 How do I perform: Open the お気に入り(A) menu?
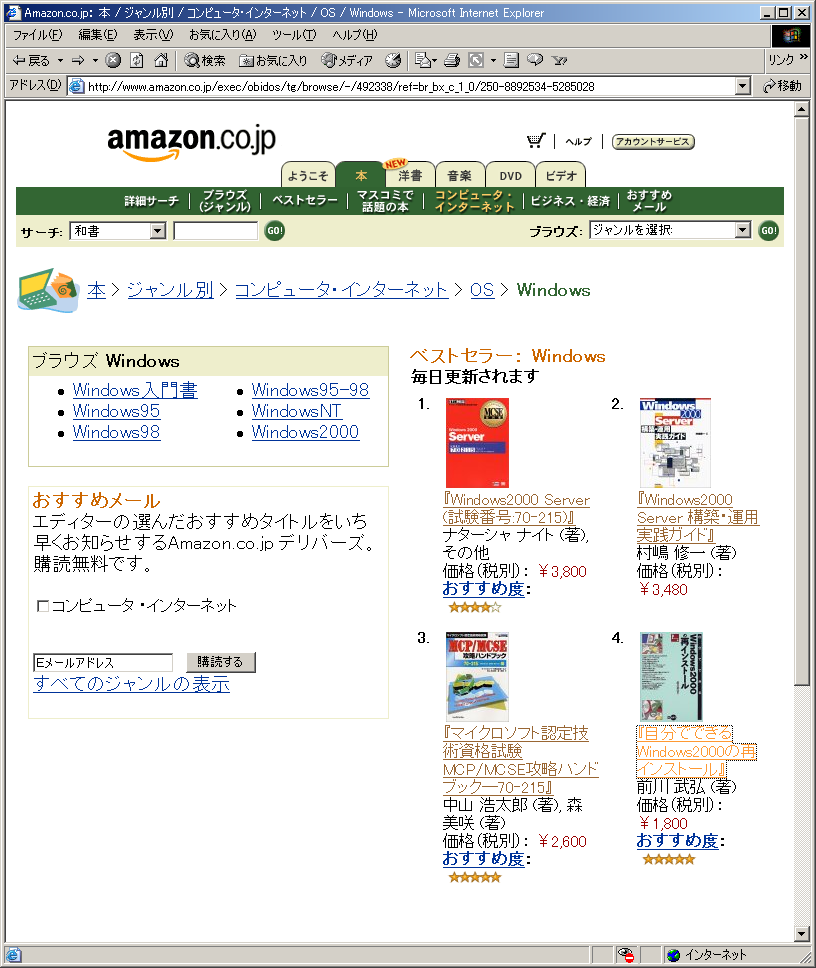222,35
